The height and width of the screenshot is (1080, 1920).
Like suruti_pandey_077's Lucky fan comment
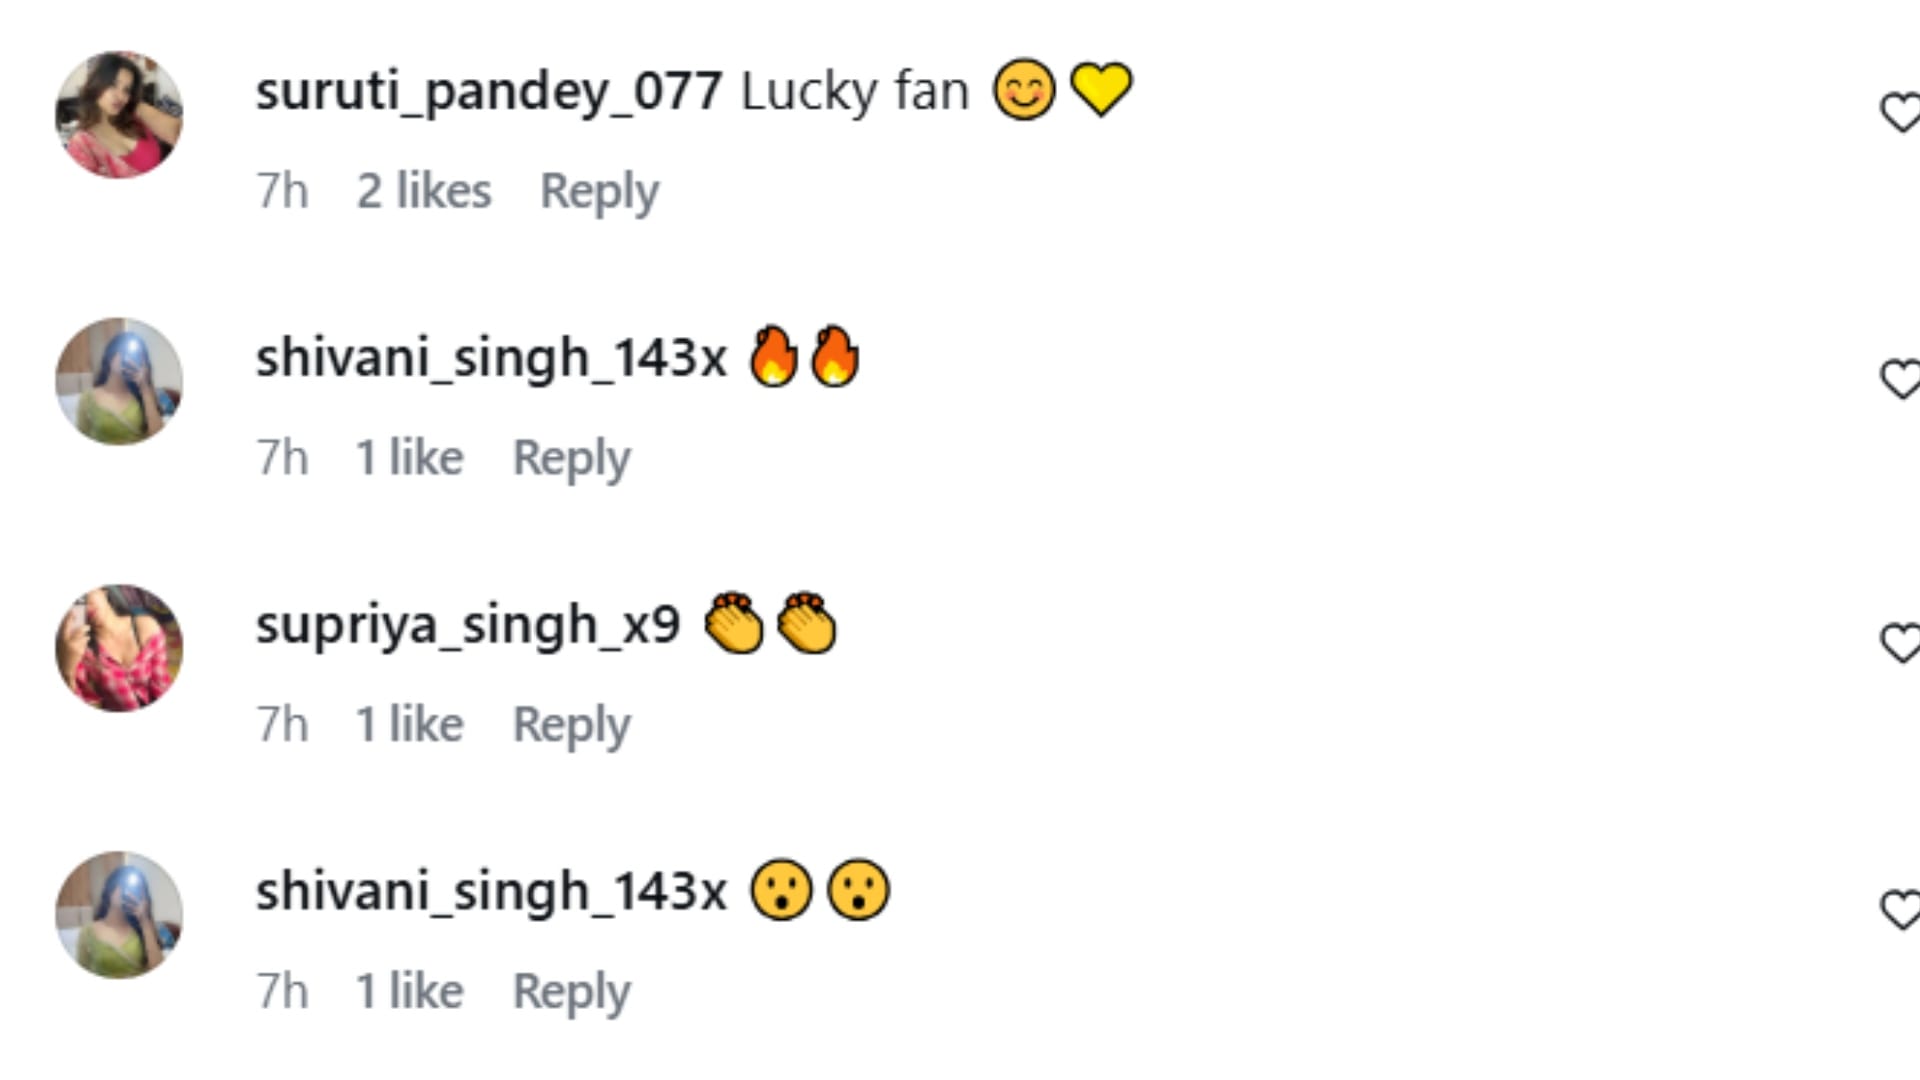click(1900, 112)
